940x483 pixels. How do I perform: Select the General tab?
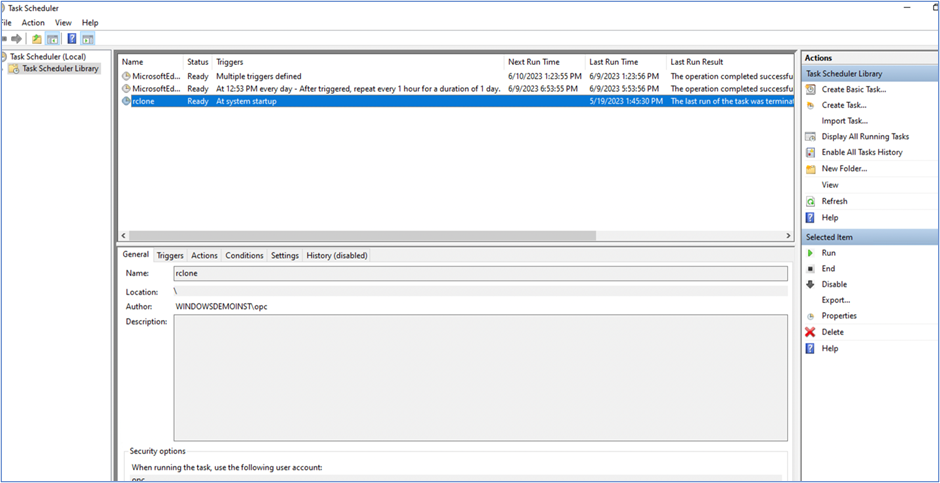(135, 254)
